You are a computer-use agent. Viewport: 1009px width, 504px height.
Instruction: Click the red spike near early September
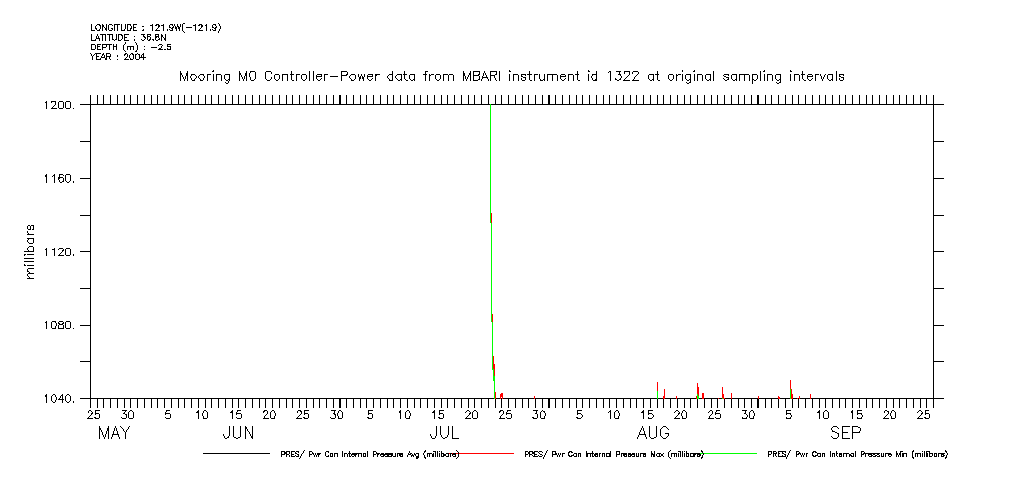click(790, 387)
